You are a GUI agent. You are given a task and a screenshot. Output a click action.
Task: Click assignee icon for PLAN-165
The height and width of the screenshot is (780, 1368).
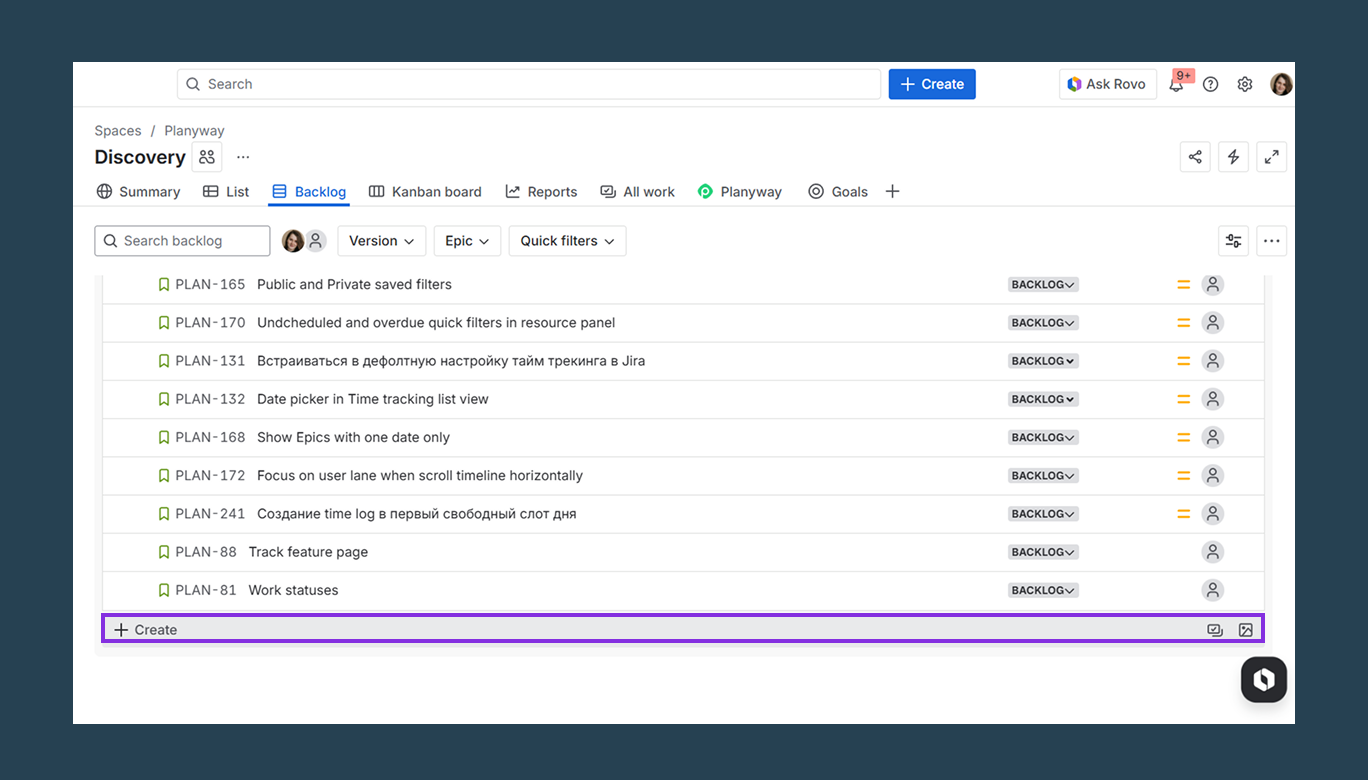point(1213,285)
